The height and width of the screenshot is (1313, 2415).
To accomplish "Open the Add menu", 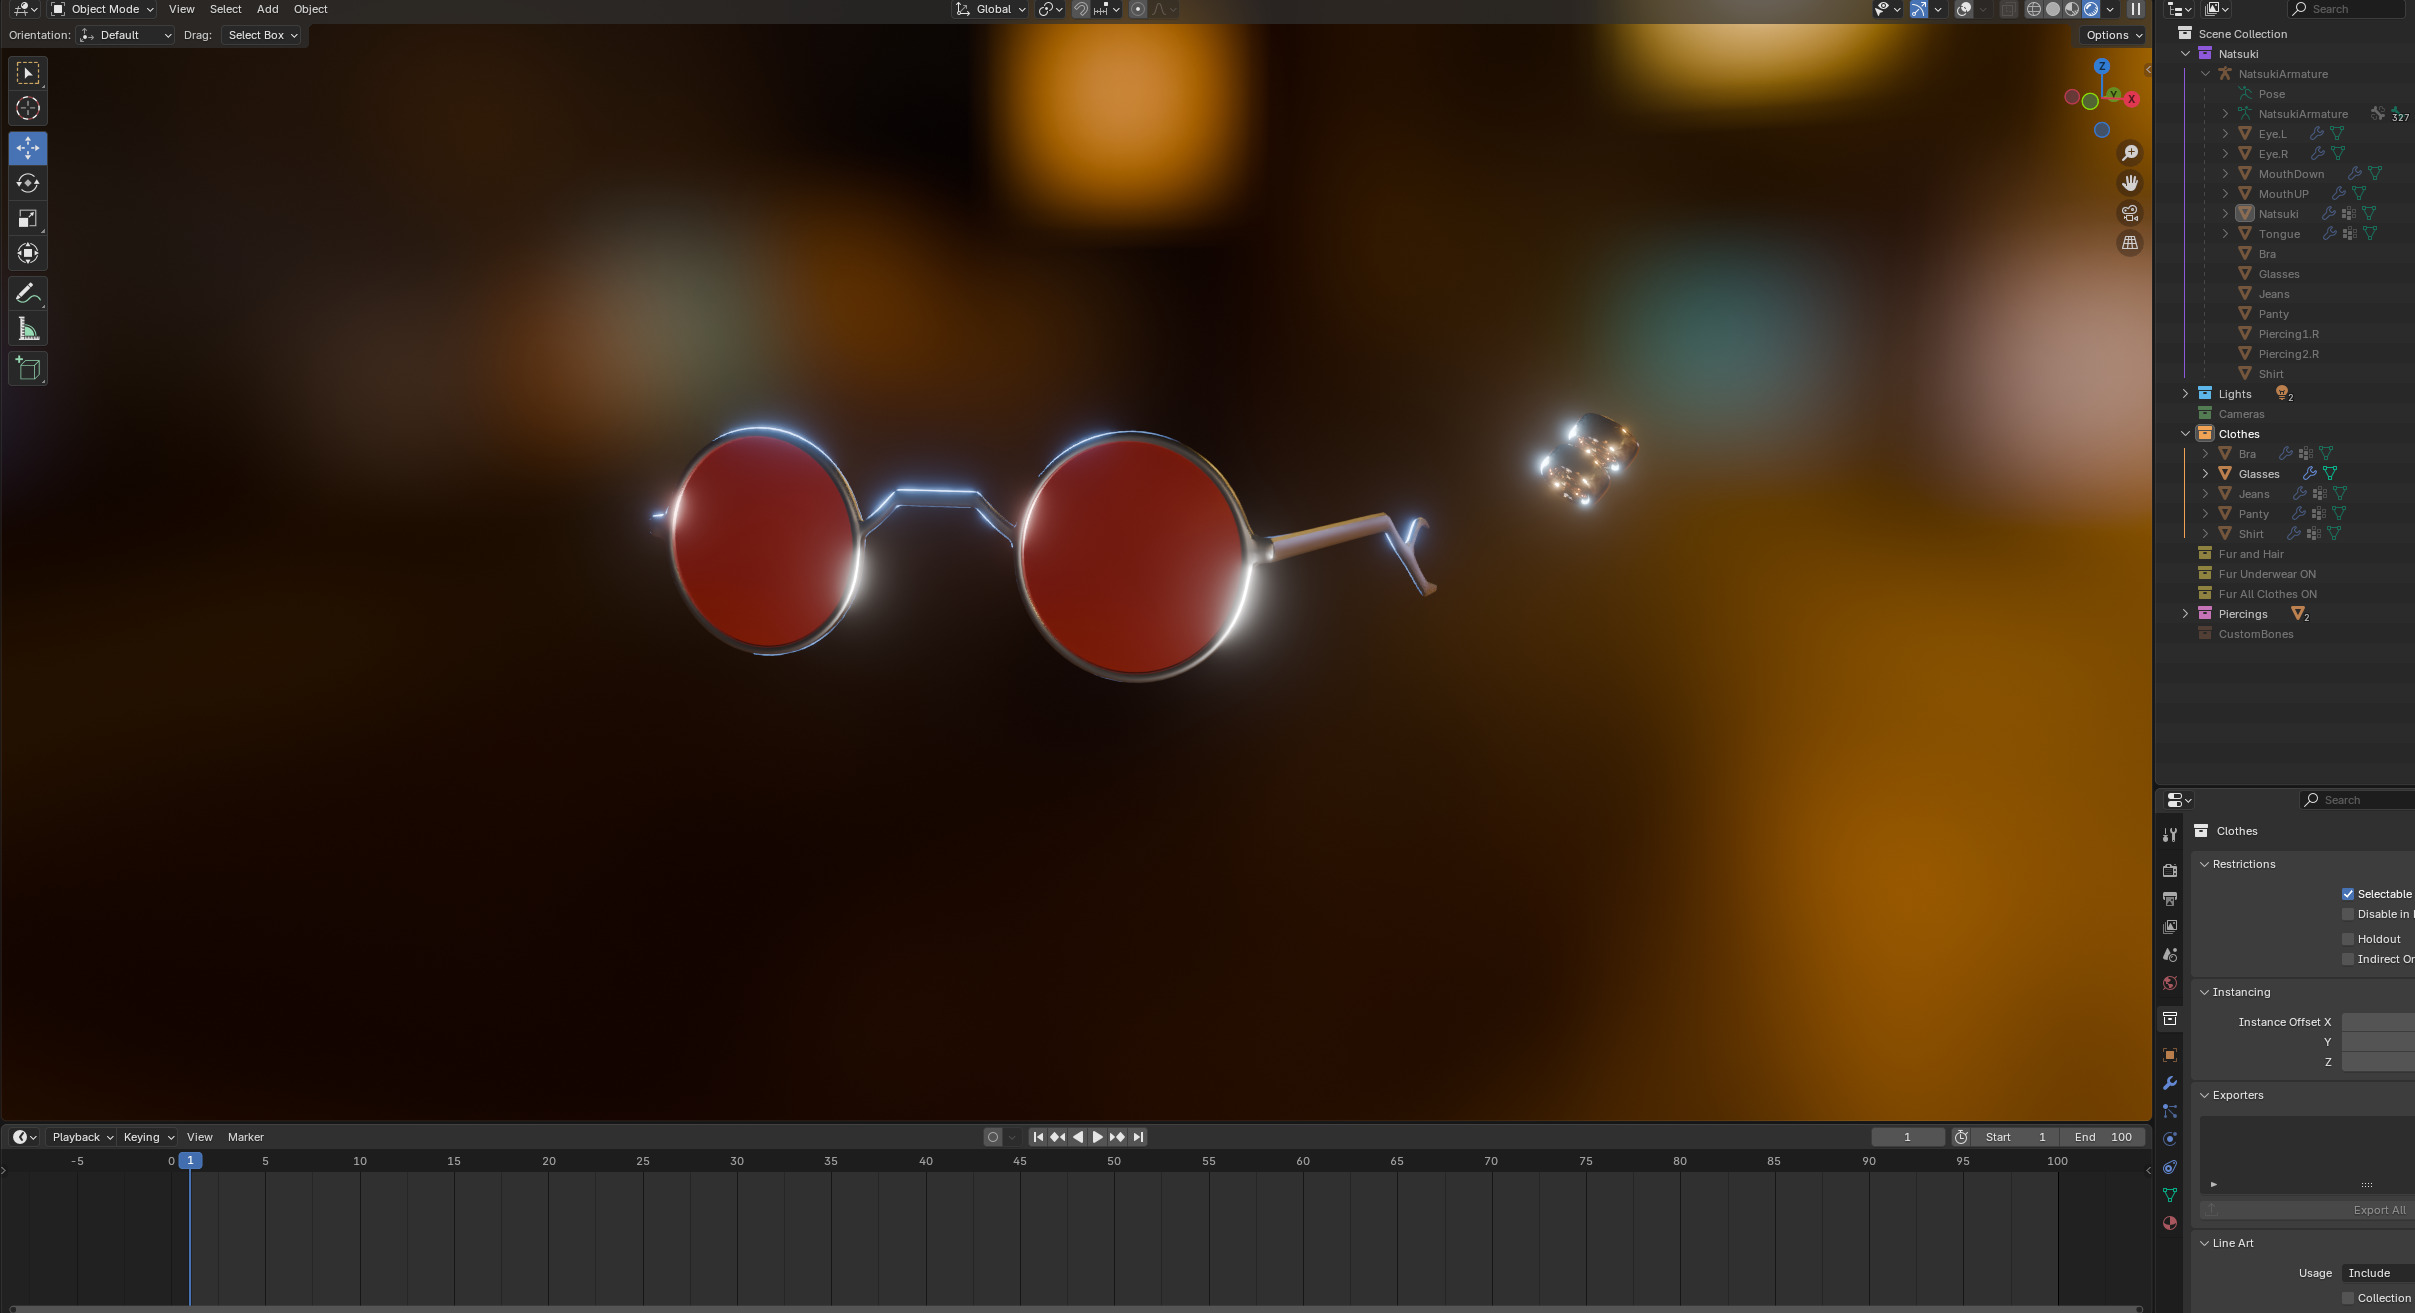I will [267, 9].
